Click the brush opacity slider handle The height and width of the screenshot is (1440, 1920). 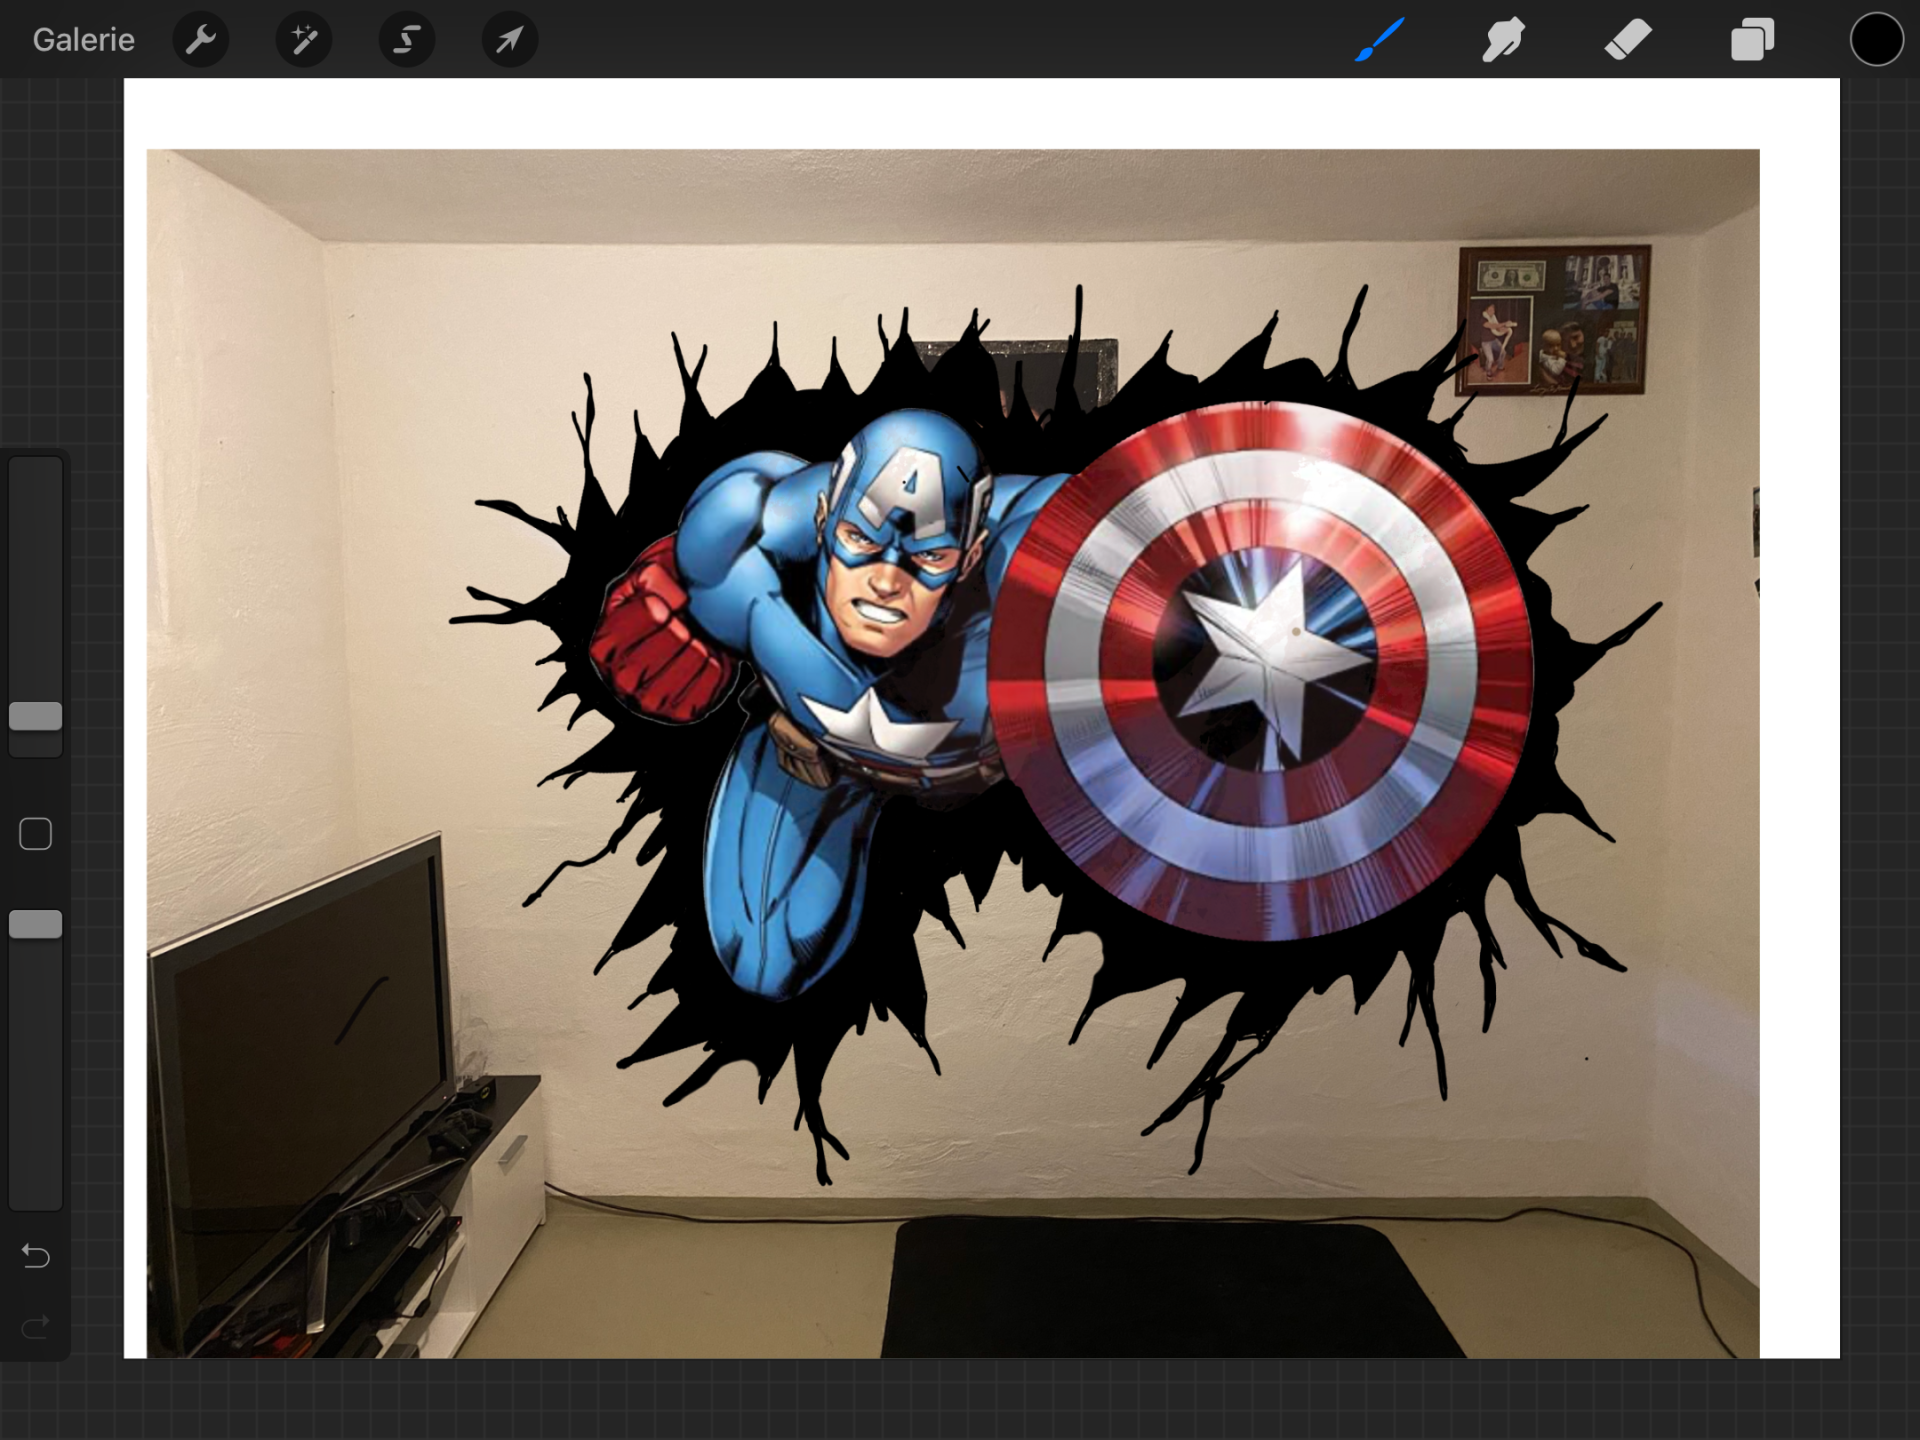[36, 924]
